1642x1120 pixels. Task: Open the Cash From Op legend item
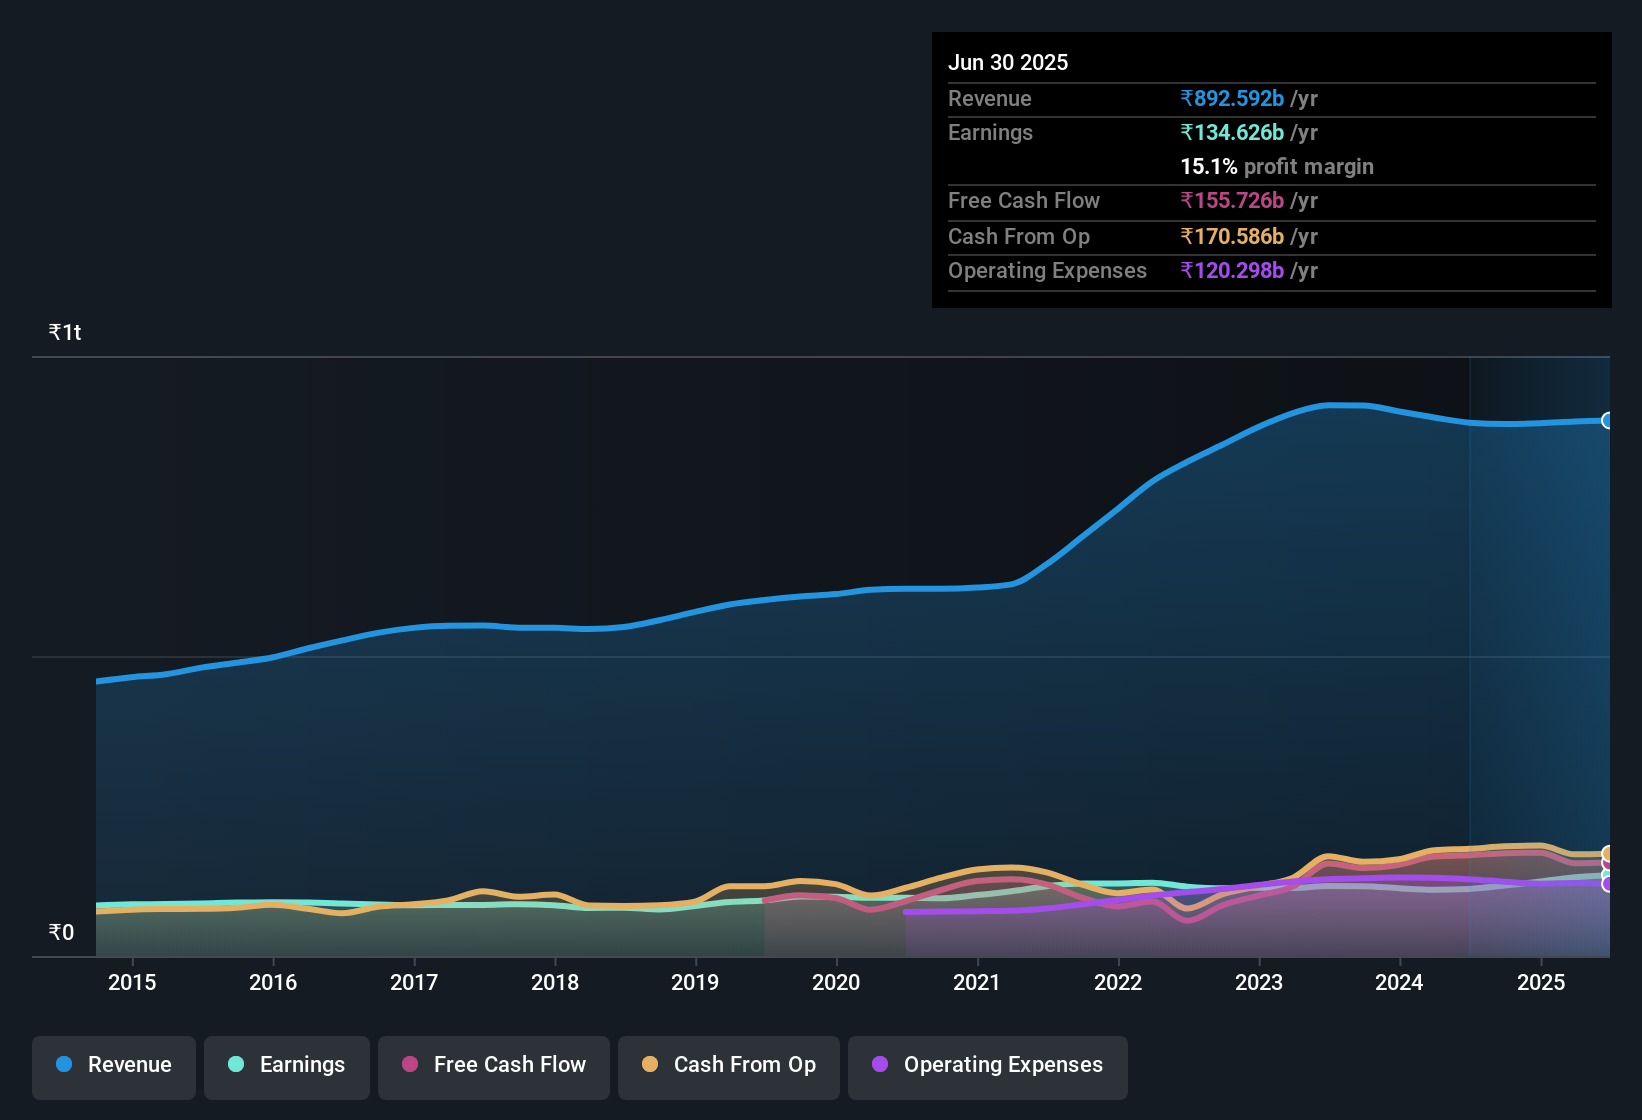pyautogui.click(x=728, y=1065)
